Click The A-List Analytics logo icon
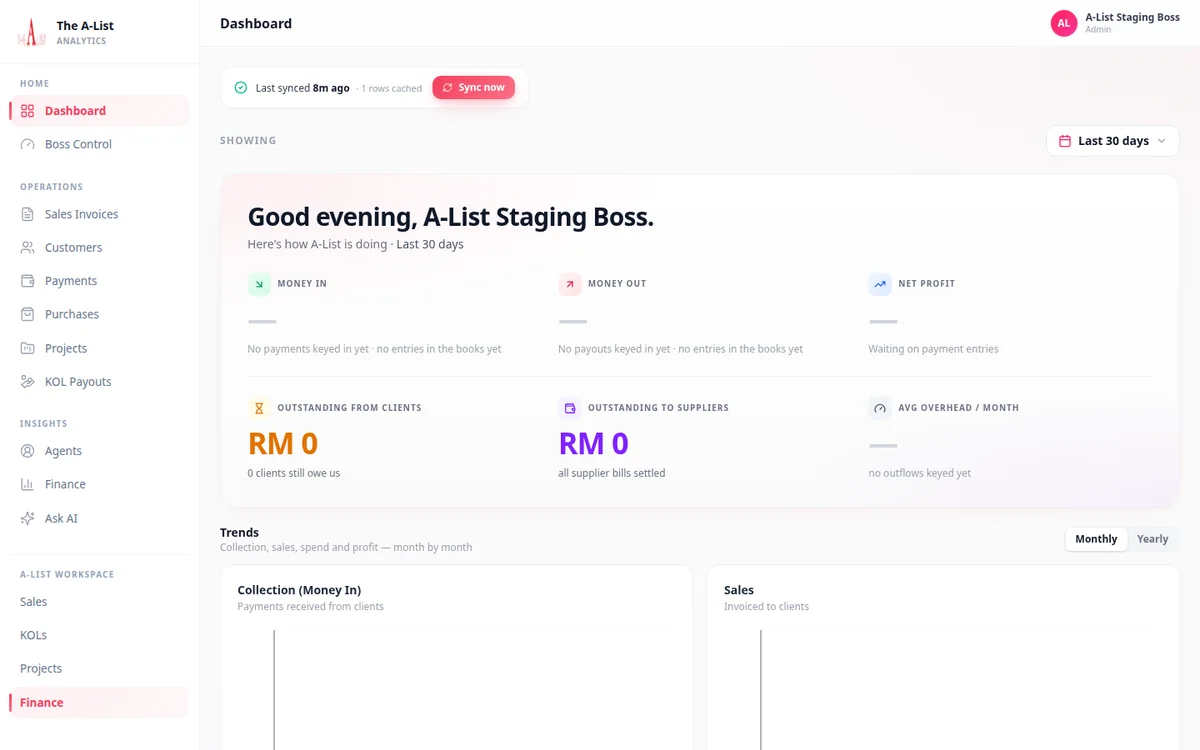 (32, 32)
